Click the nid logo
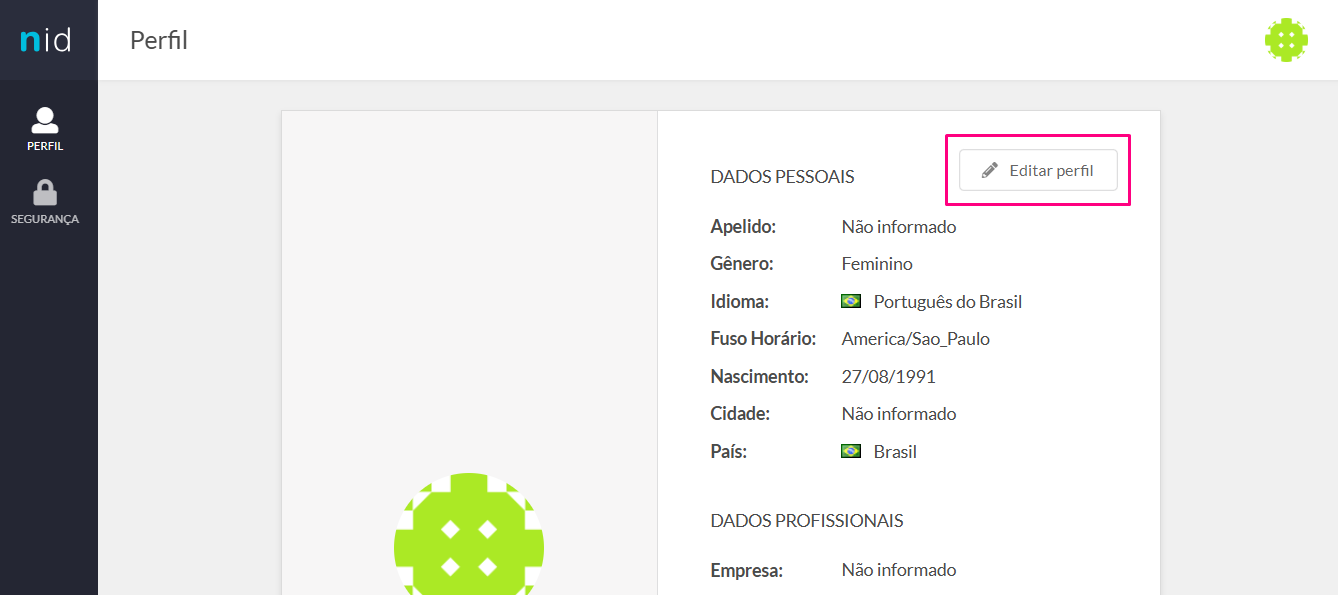This screenshot has width=1338, height=595. point(46,40)
